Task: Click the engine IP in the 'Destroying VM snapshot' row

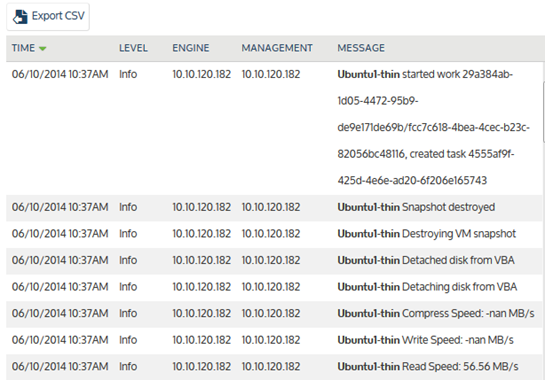Action: point(202,234)
